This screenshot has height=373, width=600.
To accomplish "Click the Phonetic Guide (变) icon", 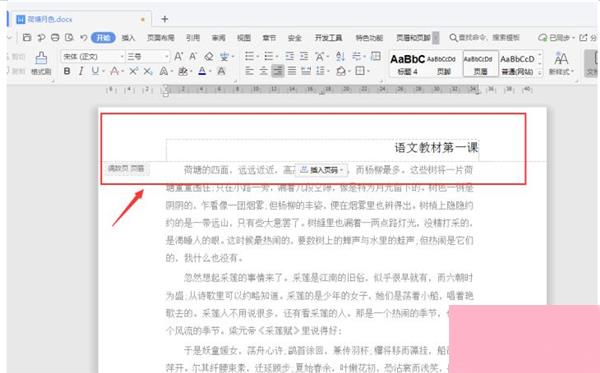I will 225,57.
